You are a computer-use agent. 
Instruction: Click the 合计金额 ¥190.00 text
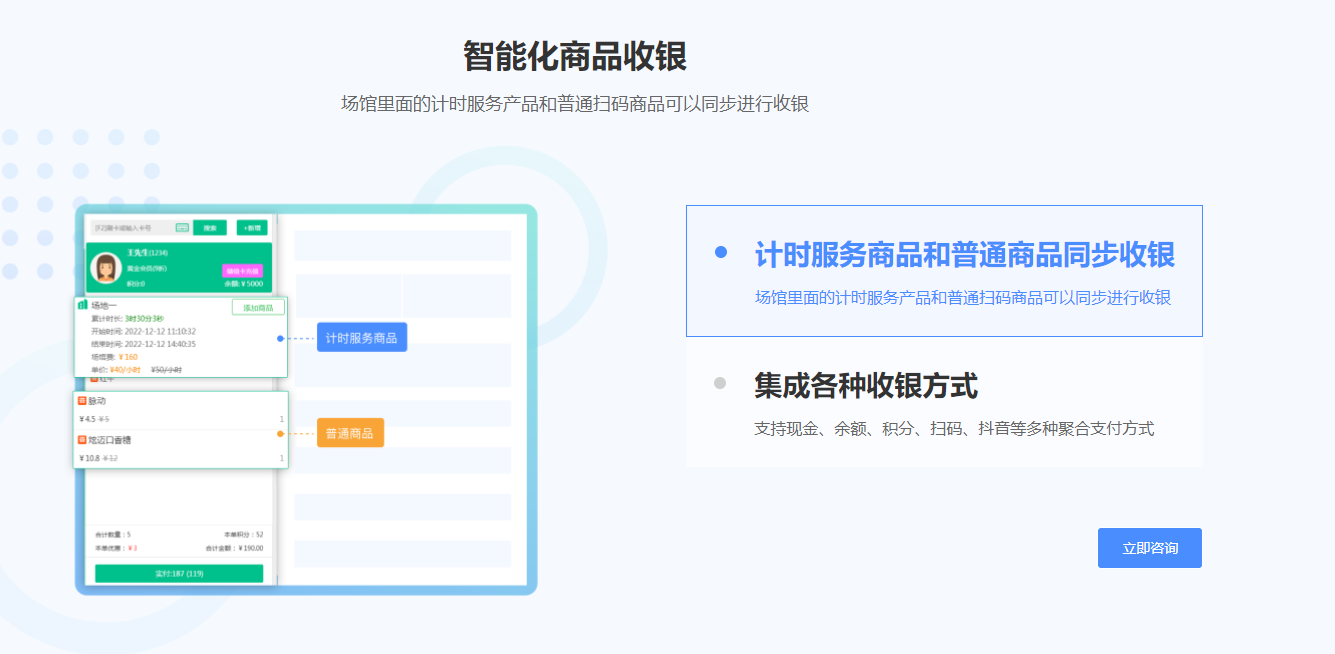click(x=234, y=548)
